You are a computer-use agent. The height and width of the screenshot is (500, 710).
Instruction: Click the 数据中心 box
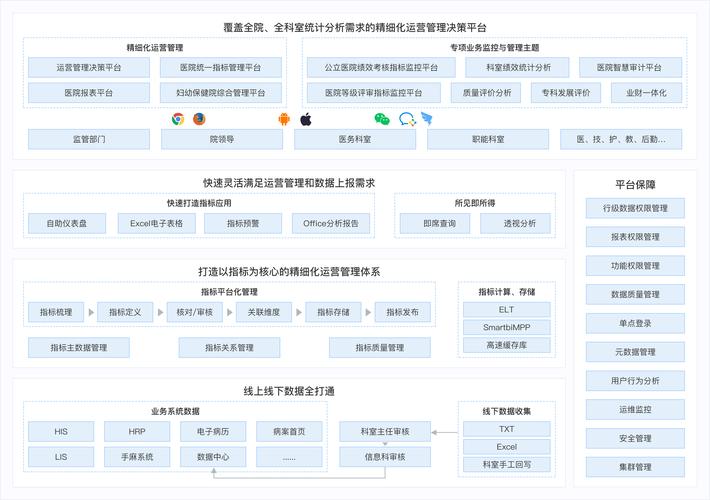[x=213, y=457]
